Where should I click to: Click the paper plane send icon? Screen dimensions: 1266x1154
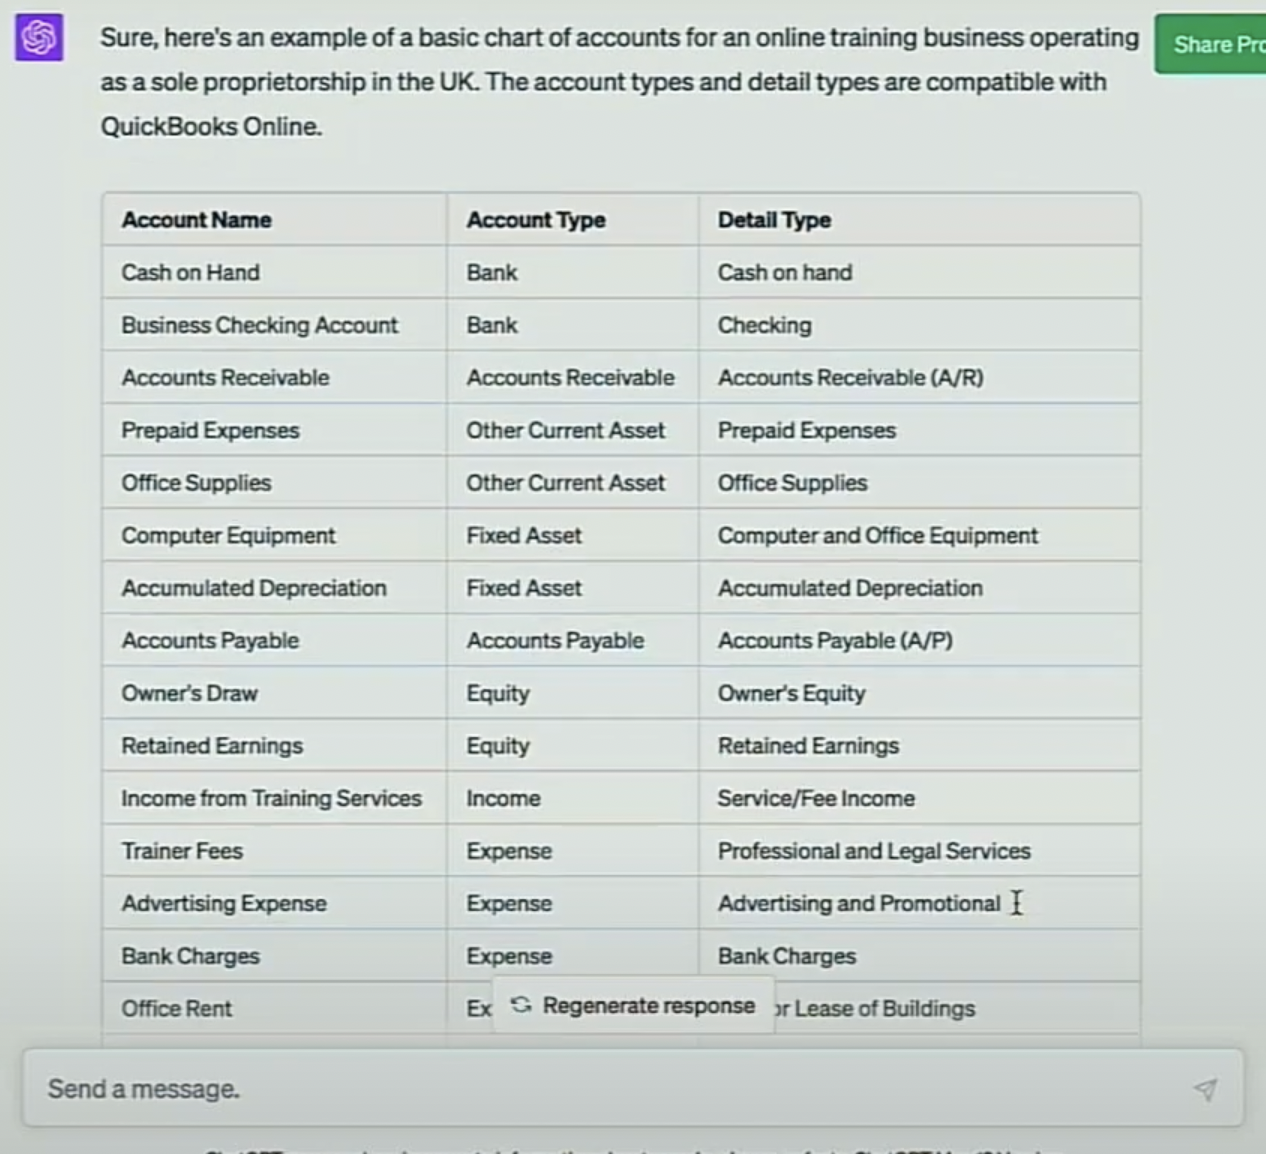pyautogui.click(x=1206, y=1089)
